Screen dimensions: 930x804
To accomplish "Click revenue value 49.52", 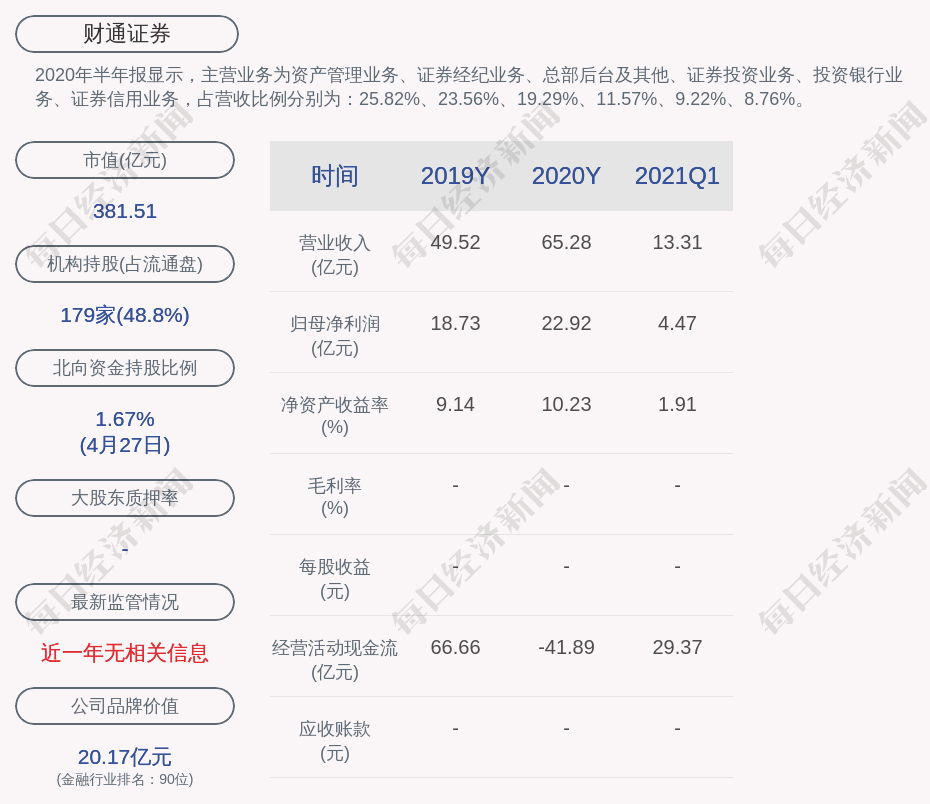I will [455, 243].
